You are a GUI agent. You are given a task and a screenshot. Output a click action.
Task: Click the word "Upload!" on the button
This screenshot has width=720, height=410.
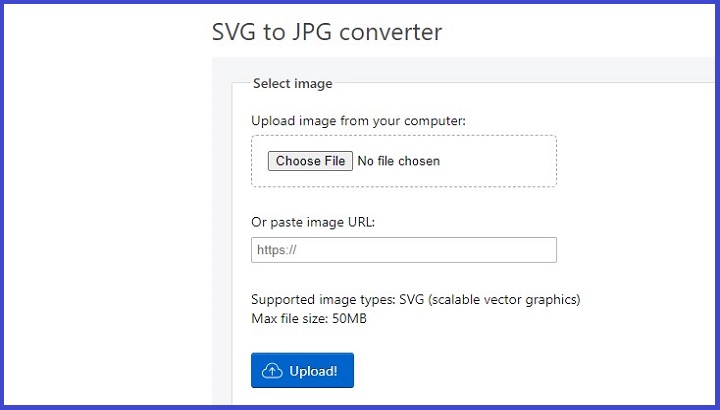(313, 371)
